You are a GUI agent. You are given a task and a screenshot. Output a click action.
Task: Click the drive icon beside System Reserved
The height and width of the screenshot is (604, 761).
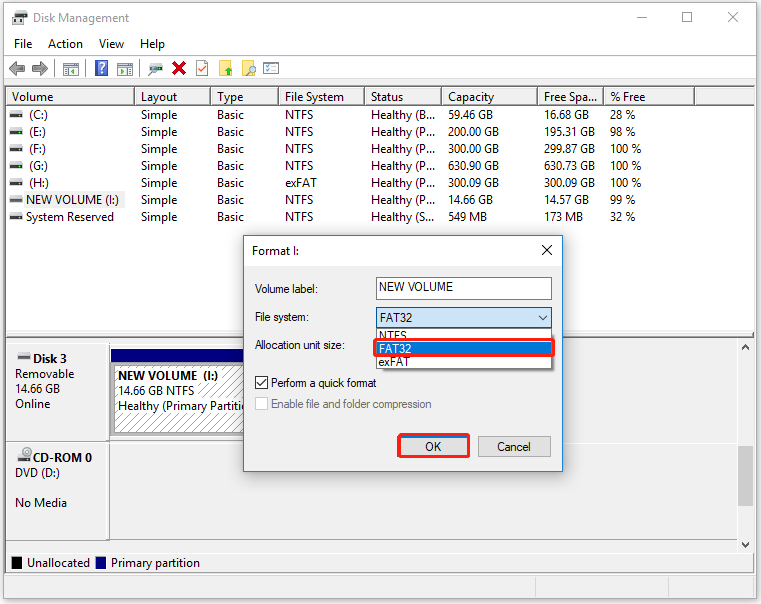pyautogui.click(x=16, y=217)
